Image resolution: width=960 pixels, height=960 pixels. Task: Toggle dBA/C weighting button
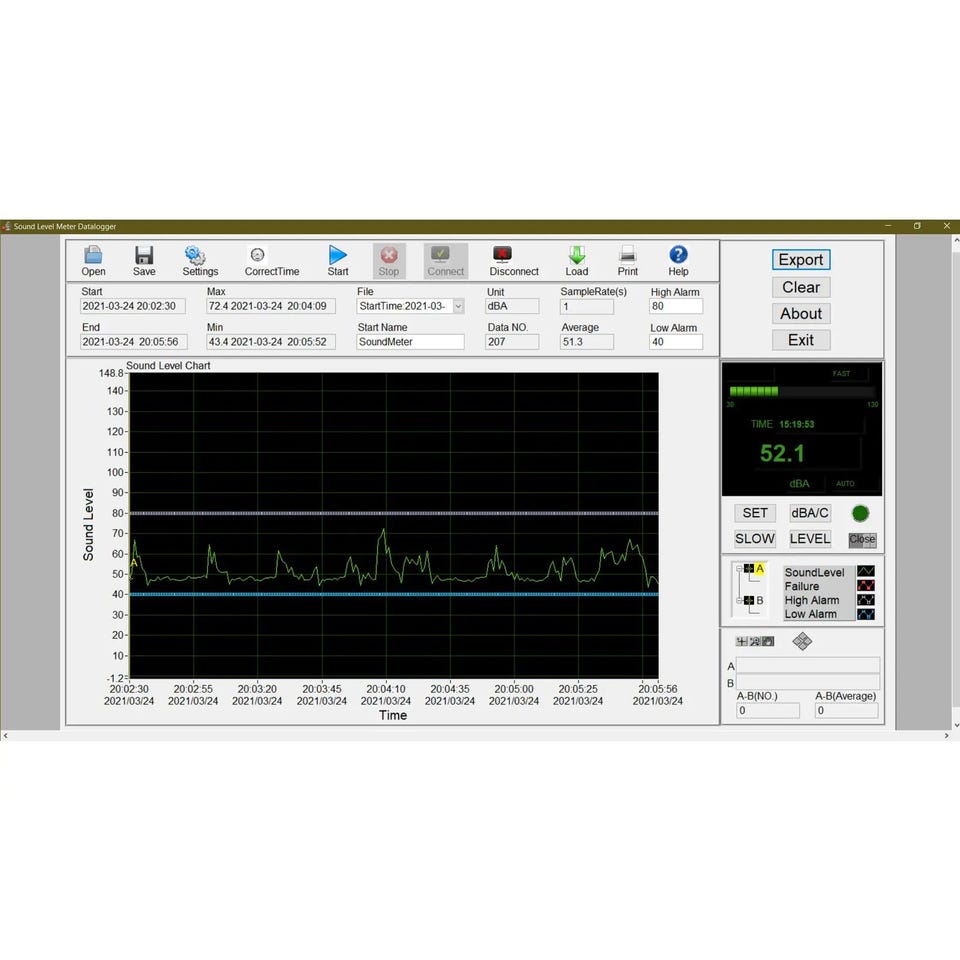tap(809, 513)
